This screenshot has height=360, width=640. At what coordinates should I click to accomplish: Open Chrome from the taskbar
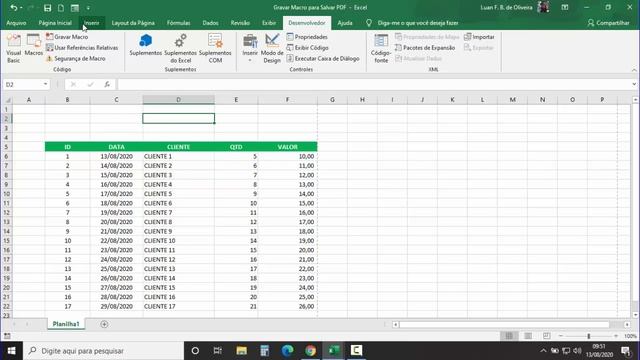(310, 351)
